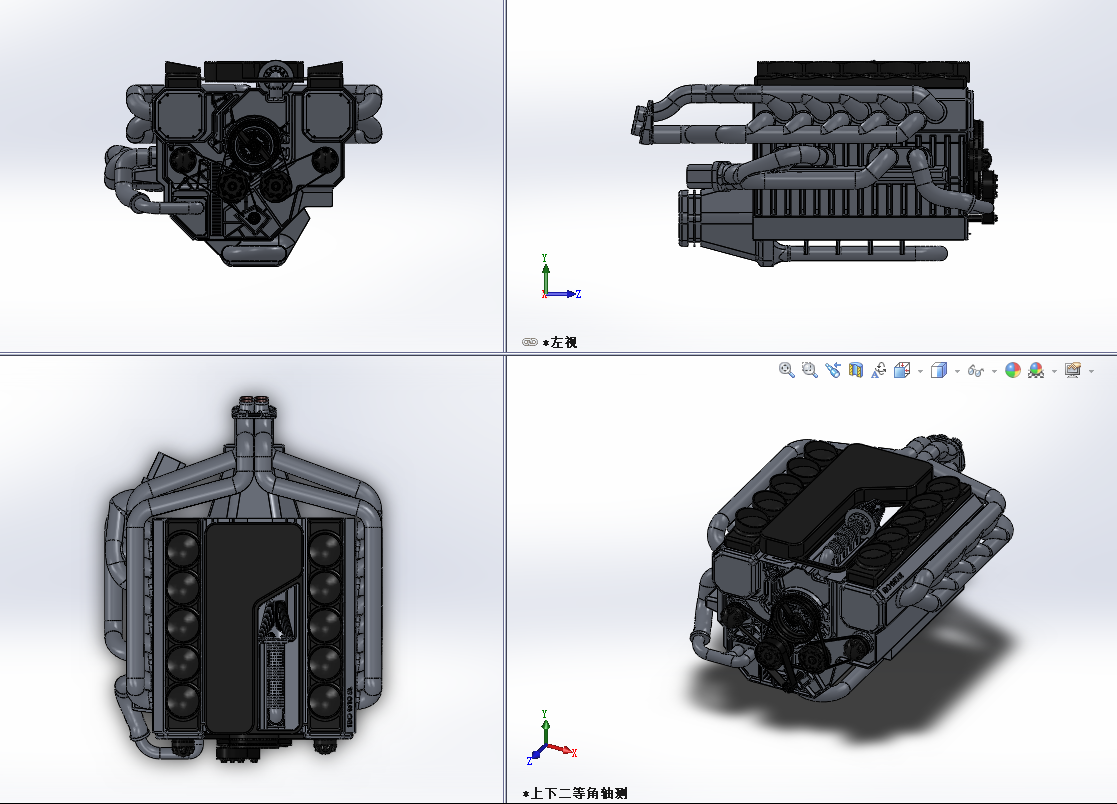Click the XYZ triad in isometric viewport
The height and width of the screenshot is (804, 1117).
551,738
